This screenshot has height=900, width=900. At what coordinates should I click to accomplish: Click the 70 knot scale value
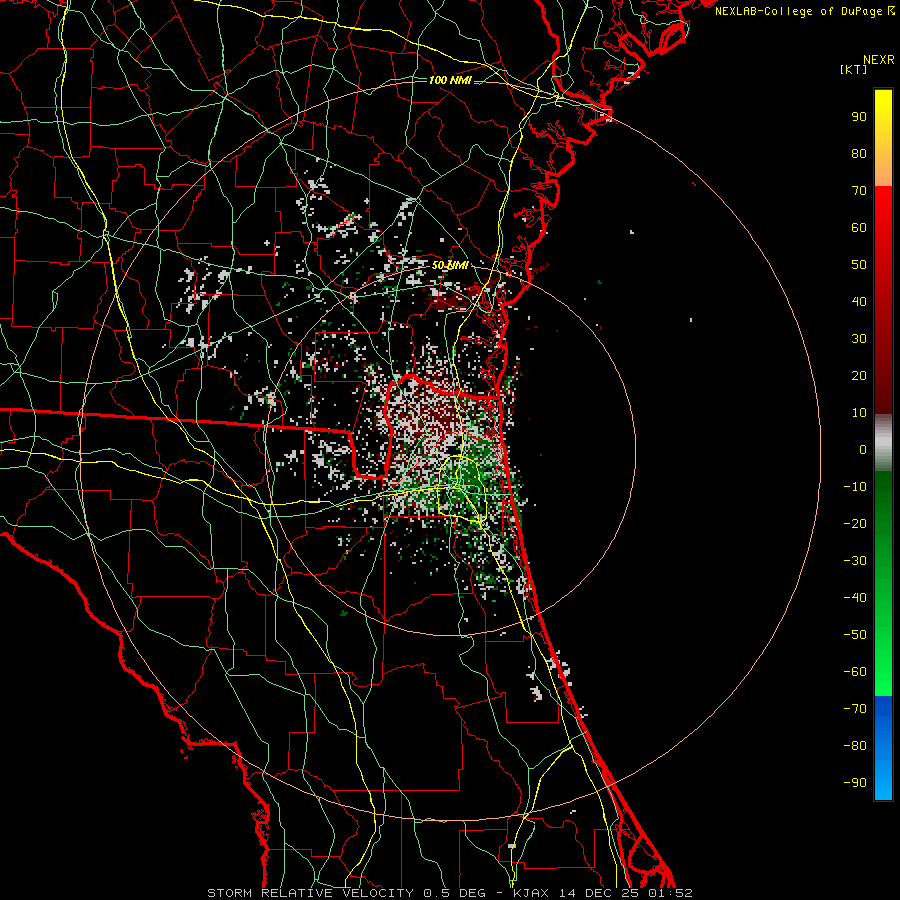coord(859,191)
